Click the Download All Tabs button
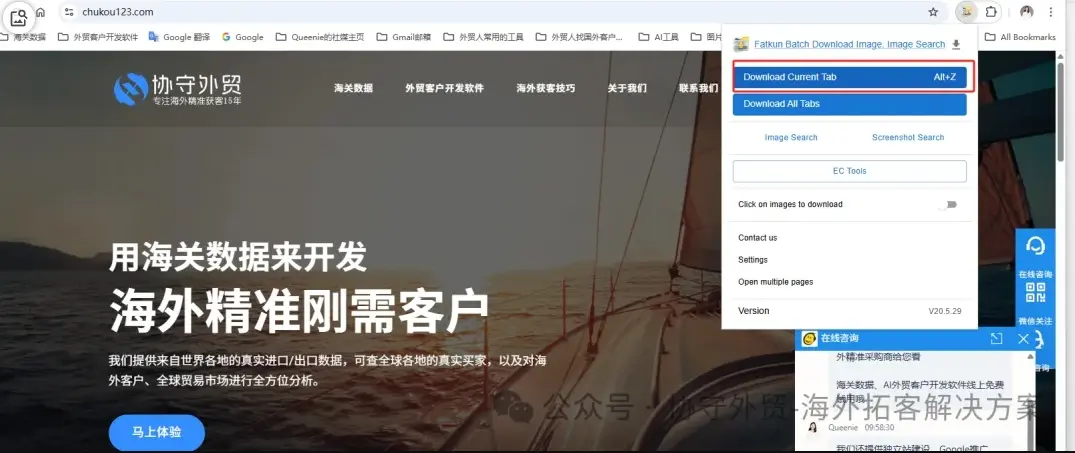The width and height of the screenshot is (1075, 453). [849, 104]
